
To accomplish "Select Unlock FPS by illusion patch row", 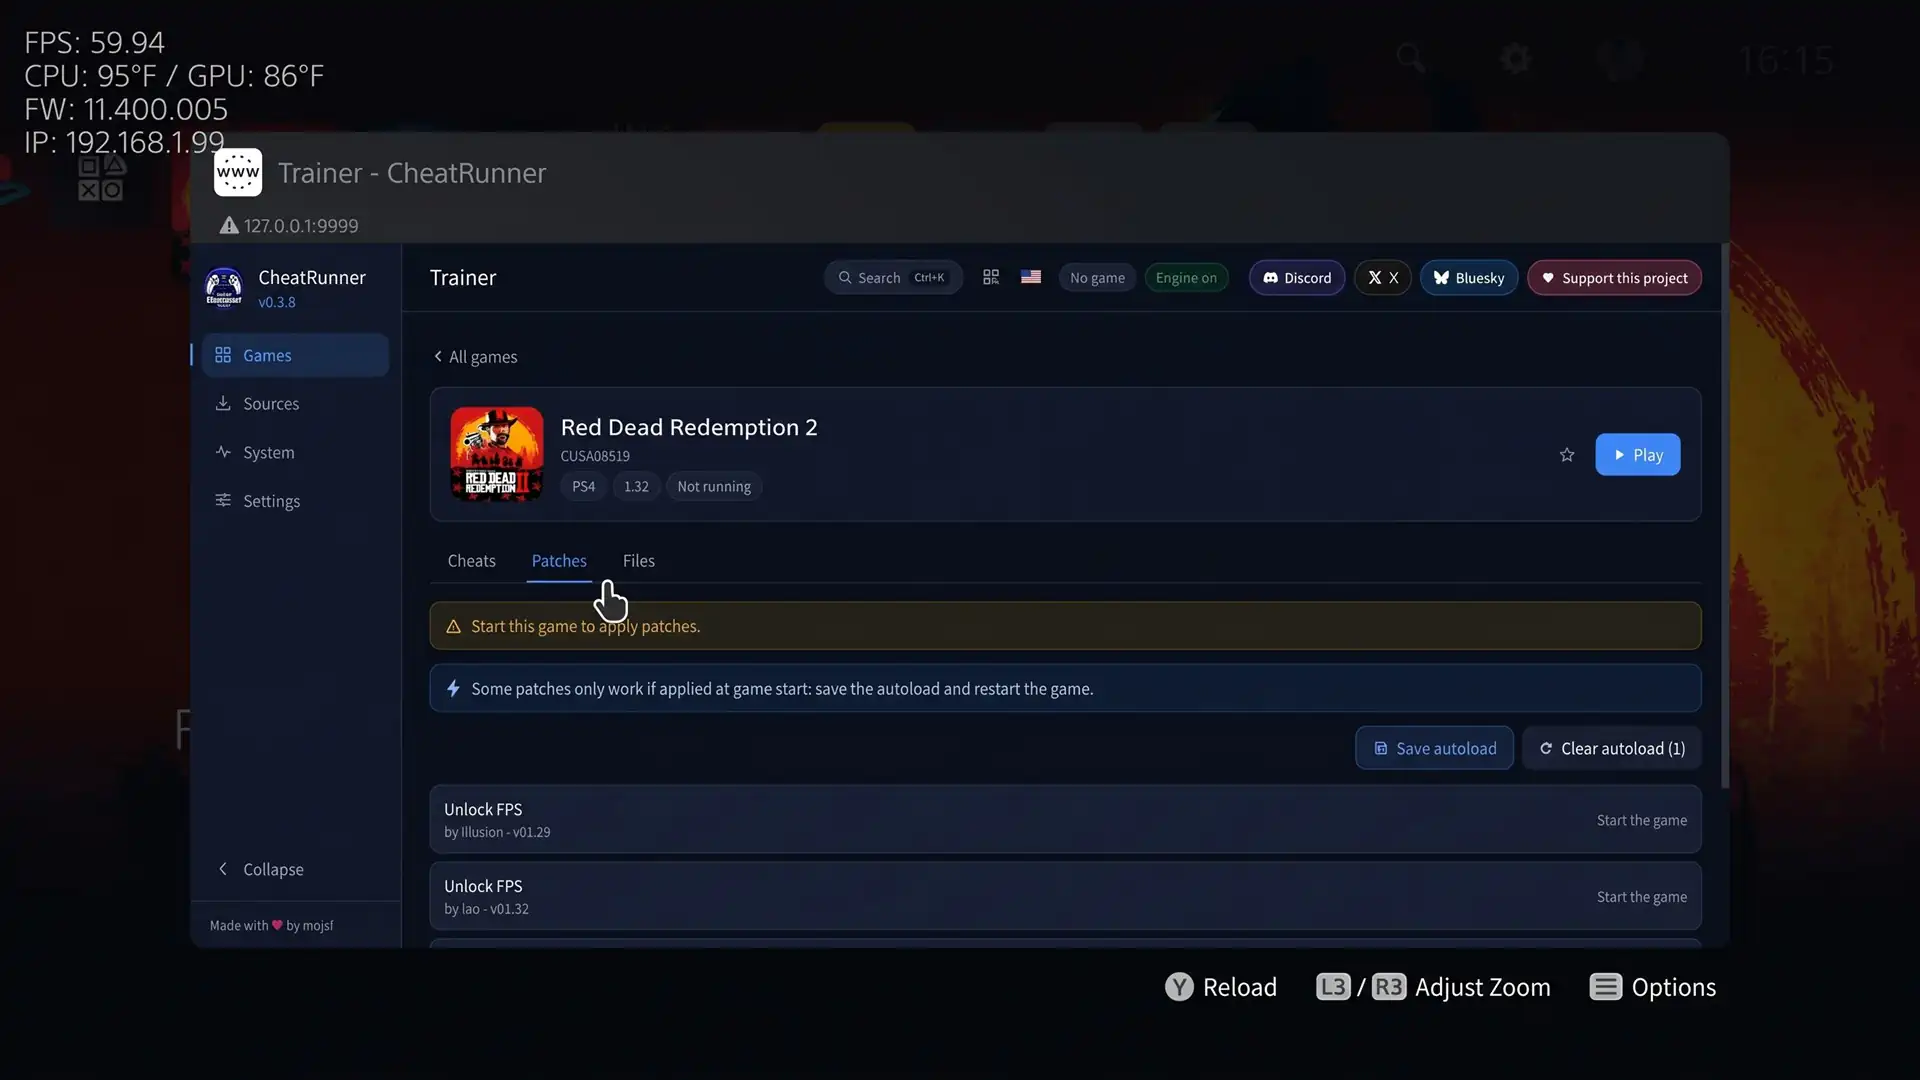I will [1065, 820].
